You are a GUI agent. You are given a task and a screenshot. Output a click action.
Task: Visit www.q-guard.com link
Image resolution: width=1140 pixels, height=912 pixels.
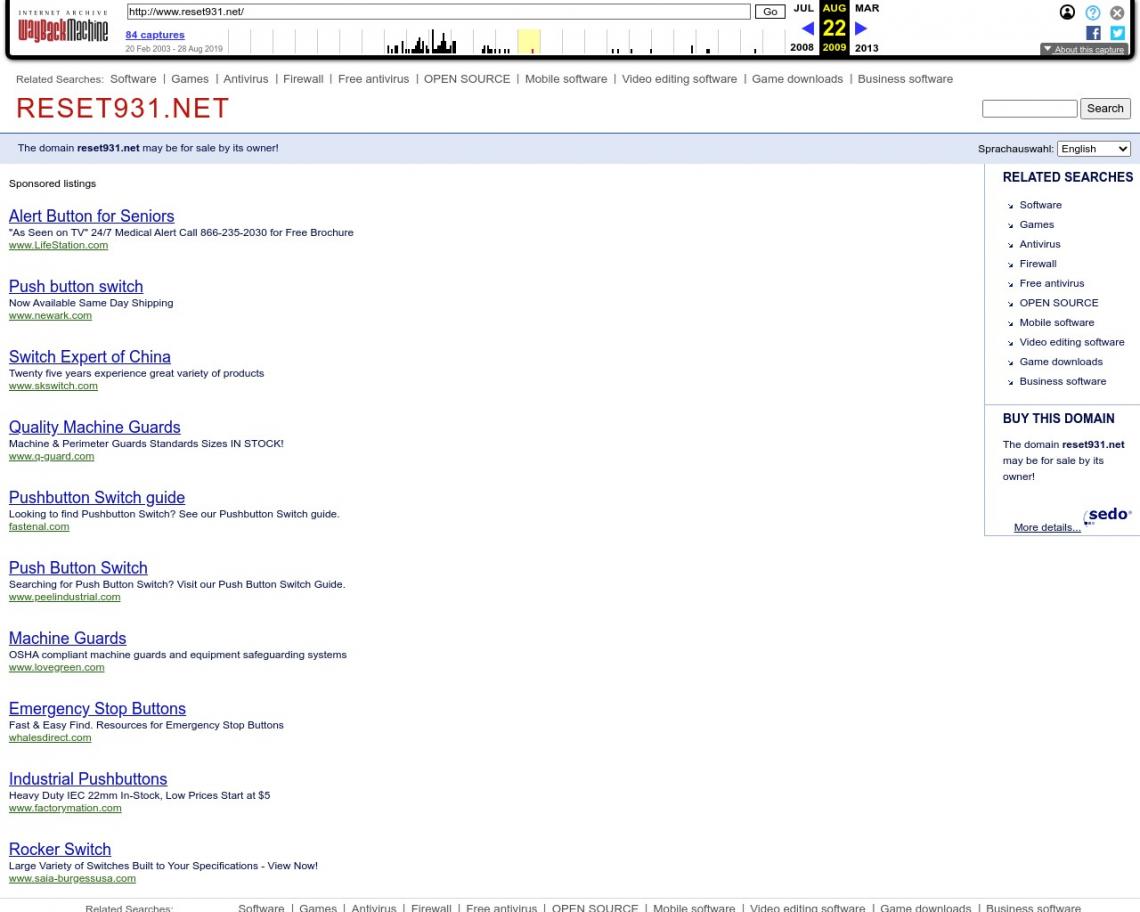pyautogui.click(x=52, y=457)
